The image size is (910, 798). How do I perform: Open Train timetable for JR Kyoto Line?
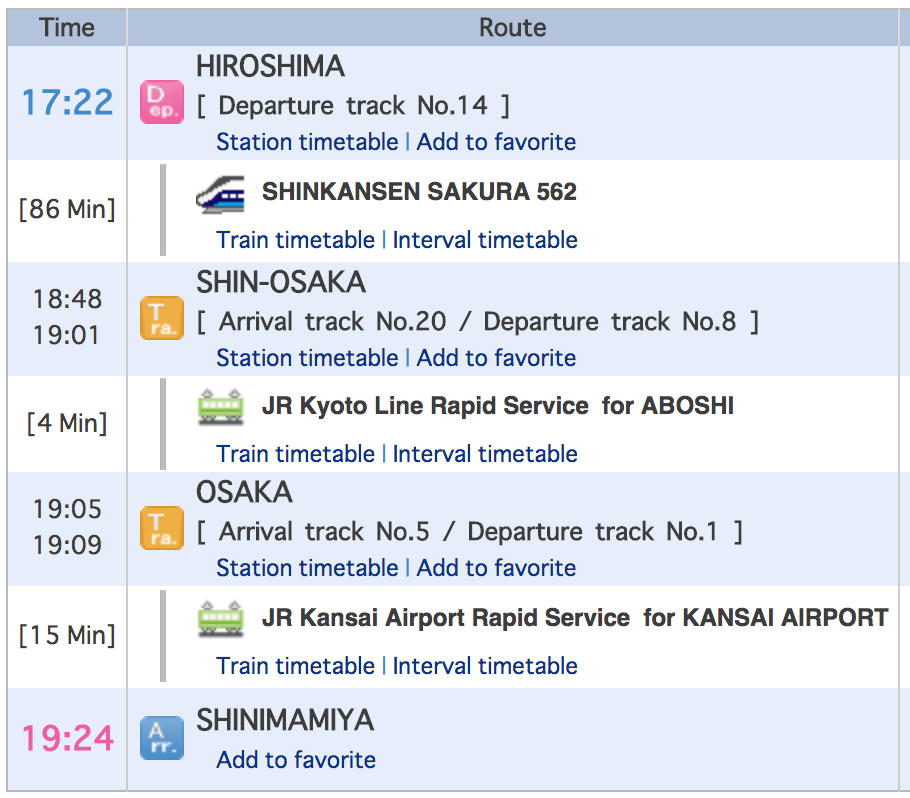coord(295,454)
